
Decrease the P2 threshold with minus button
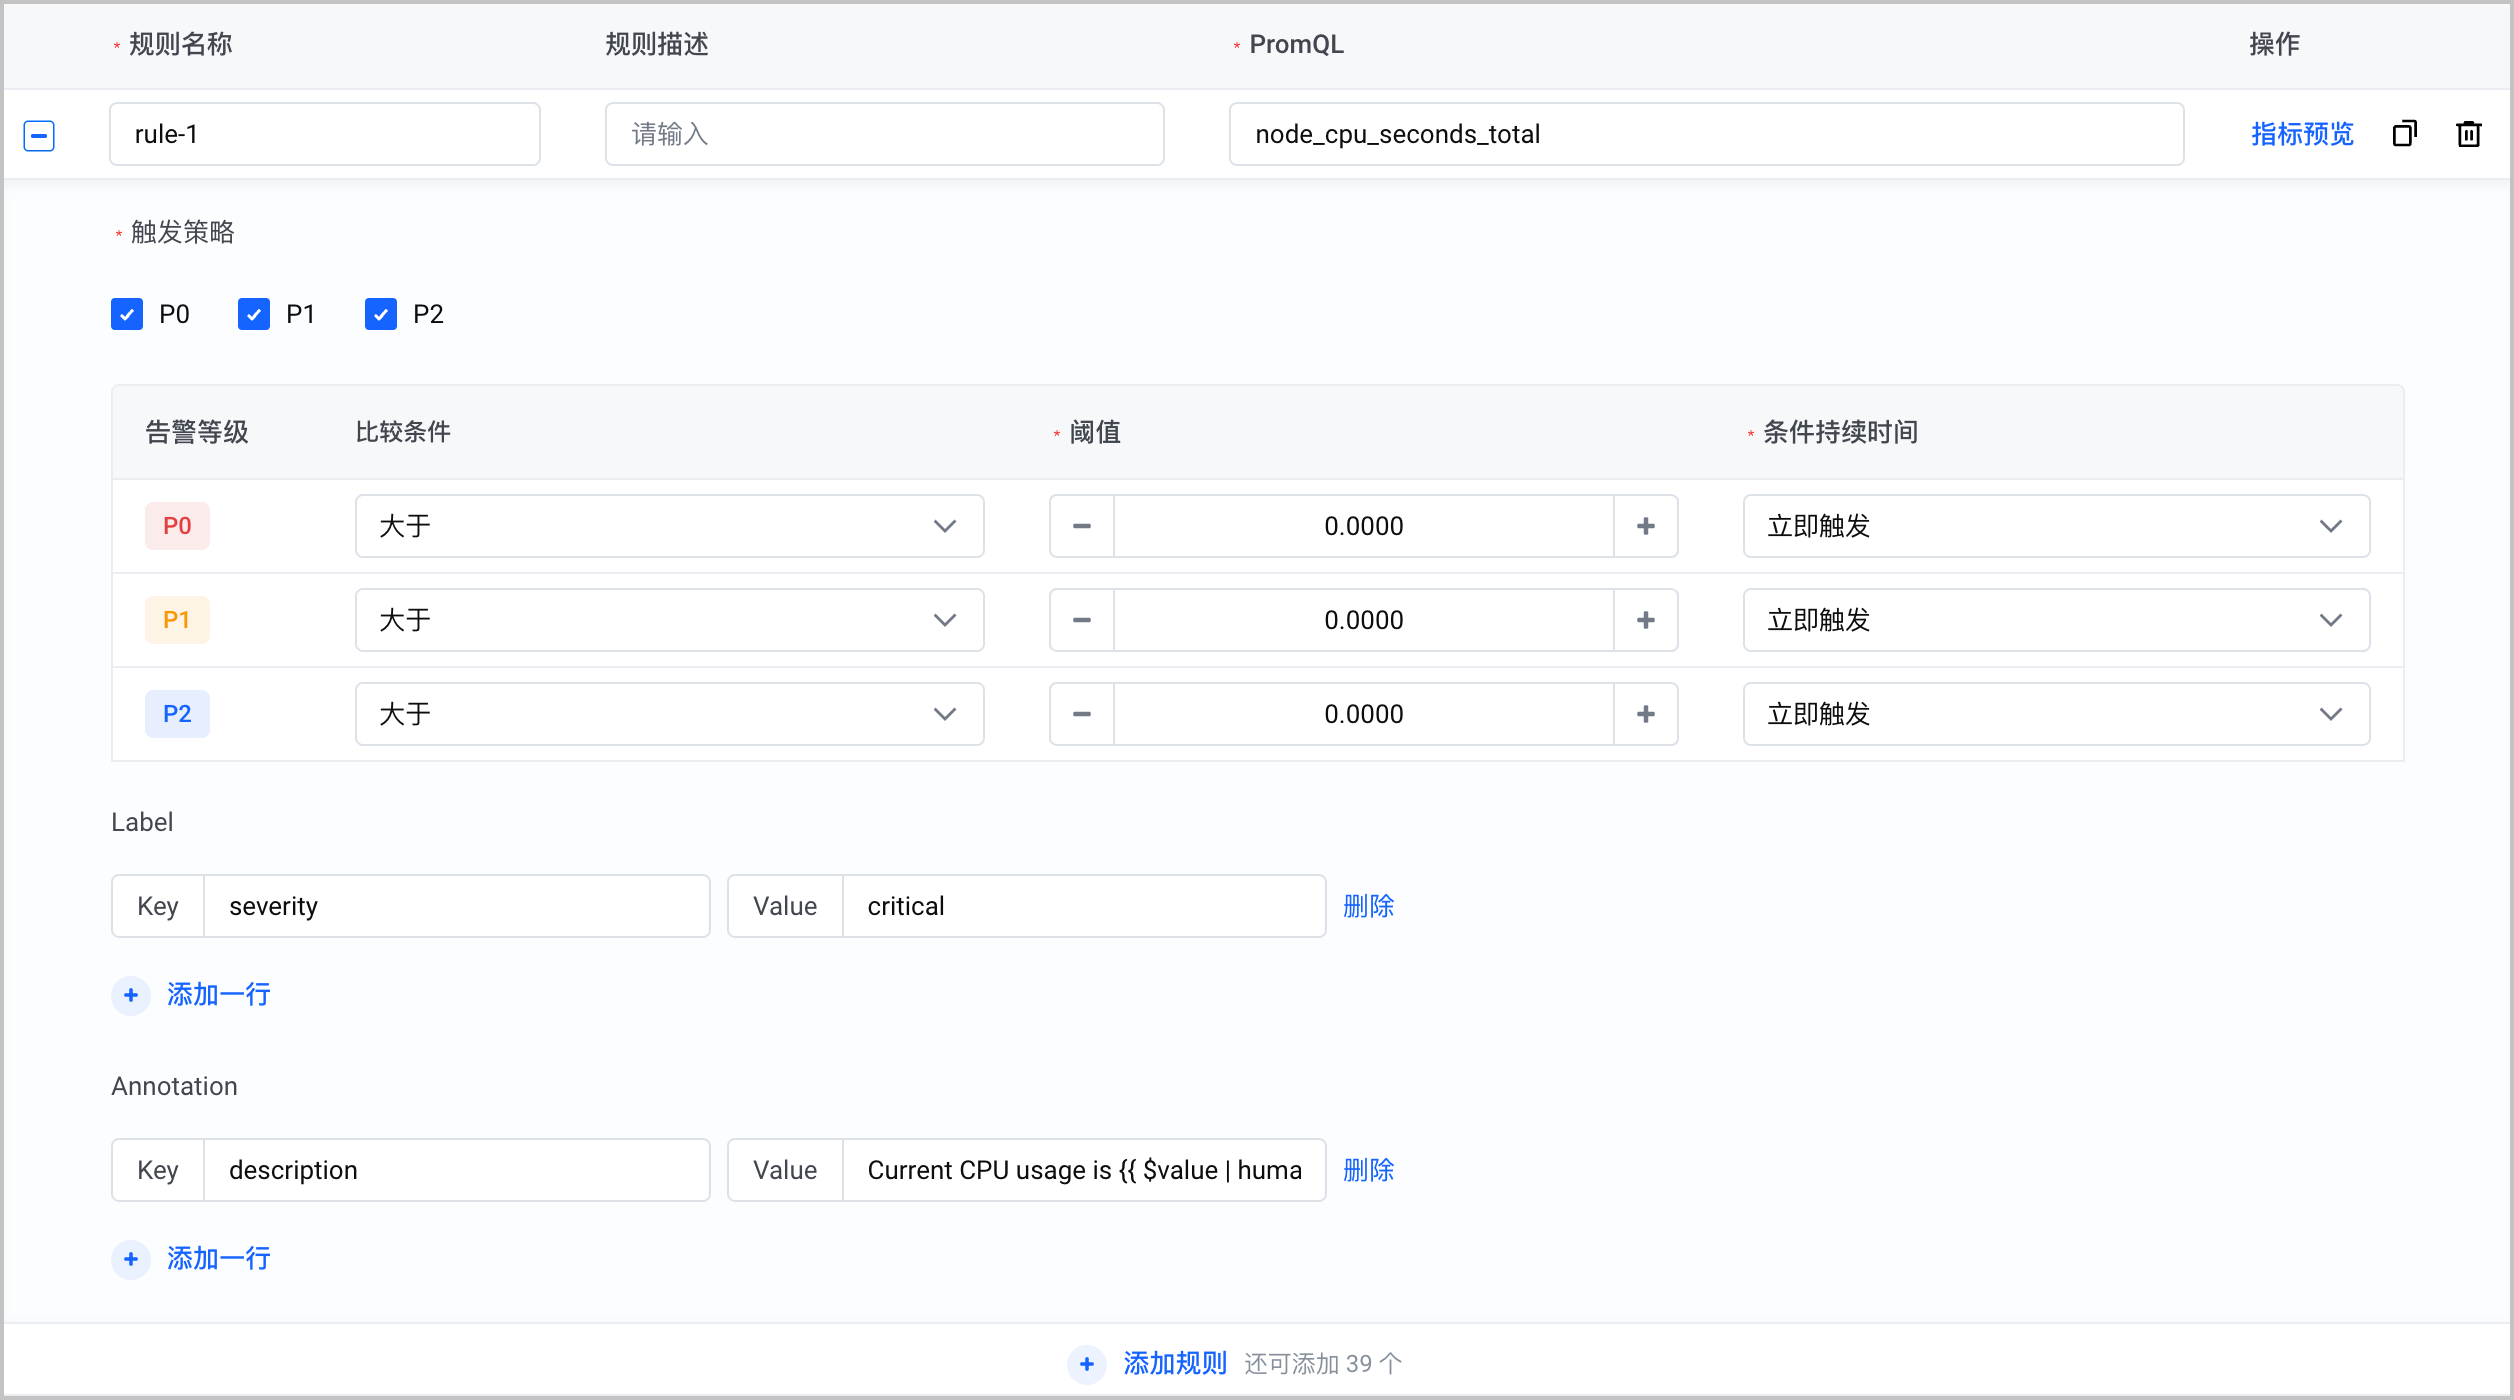point(1082,714)
